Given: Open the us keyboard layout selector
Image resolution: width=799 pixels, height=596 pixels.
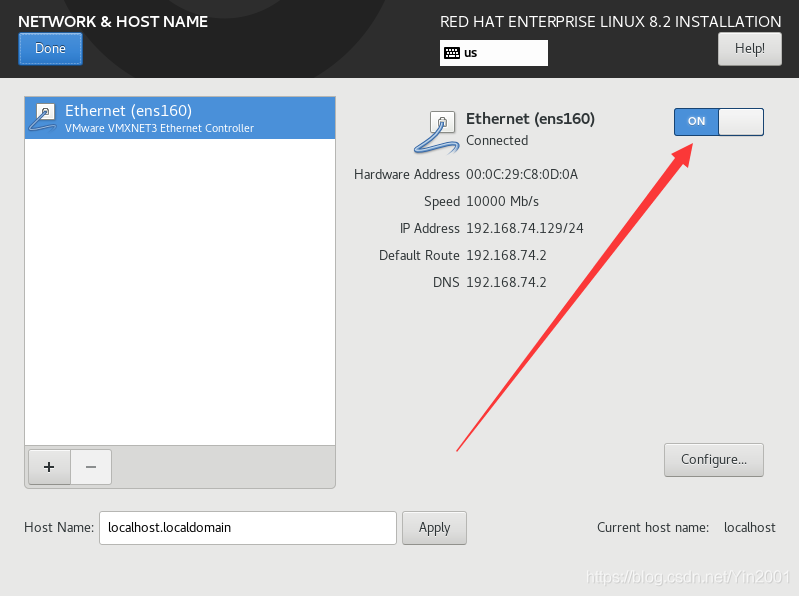Looking at the screenshot, I should point(494,53).
